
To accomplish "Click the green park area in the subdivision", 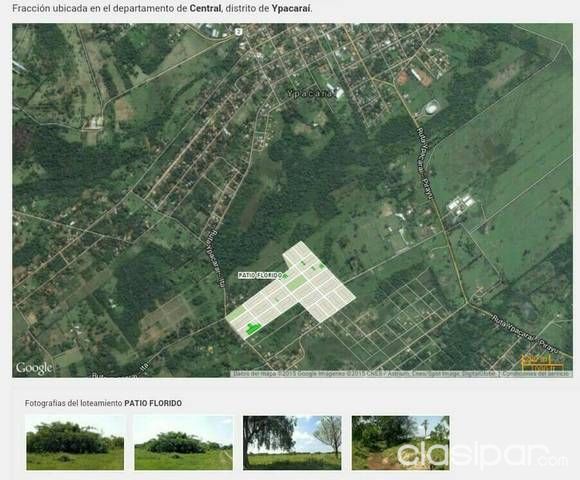I will point(254,328).
